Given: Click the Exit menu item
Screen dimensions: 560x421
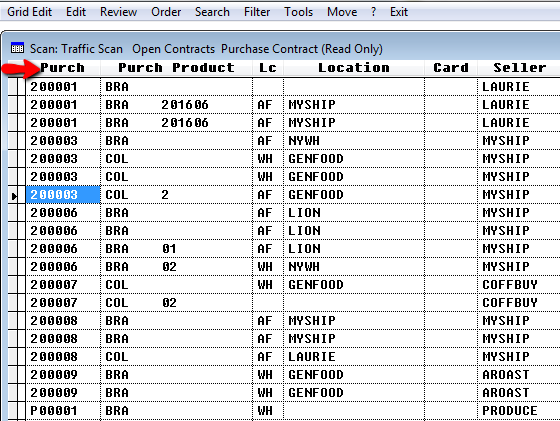Looking at the screenshot, I should click(x=399, y=12).
